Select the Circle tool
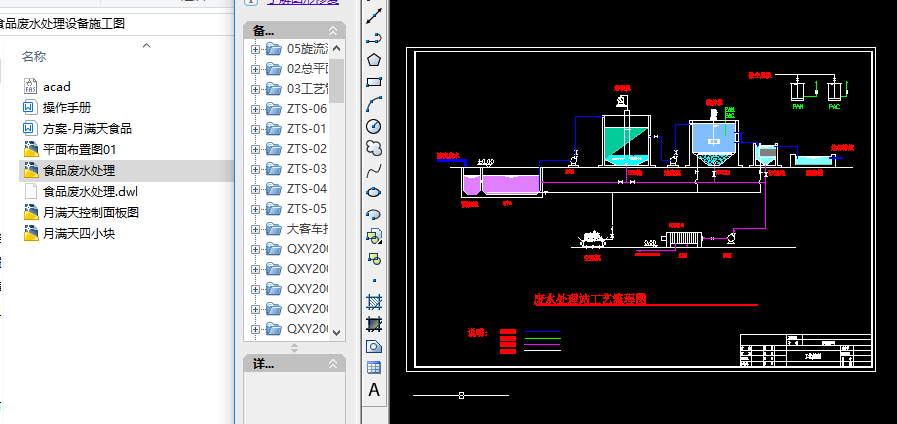This screenshot has height=424, width=897. point(374,126)
